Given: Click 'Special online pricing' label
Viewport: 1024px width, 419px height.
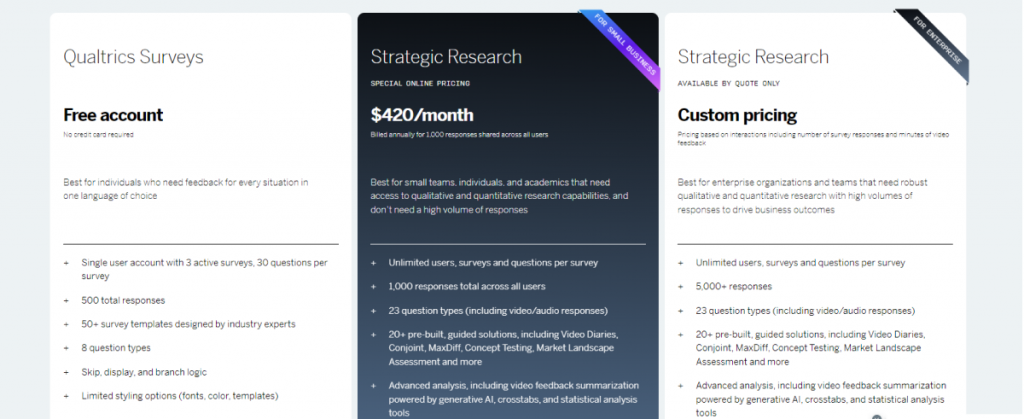Looking at the screenshot, I should coord(420,83).
